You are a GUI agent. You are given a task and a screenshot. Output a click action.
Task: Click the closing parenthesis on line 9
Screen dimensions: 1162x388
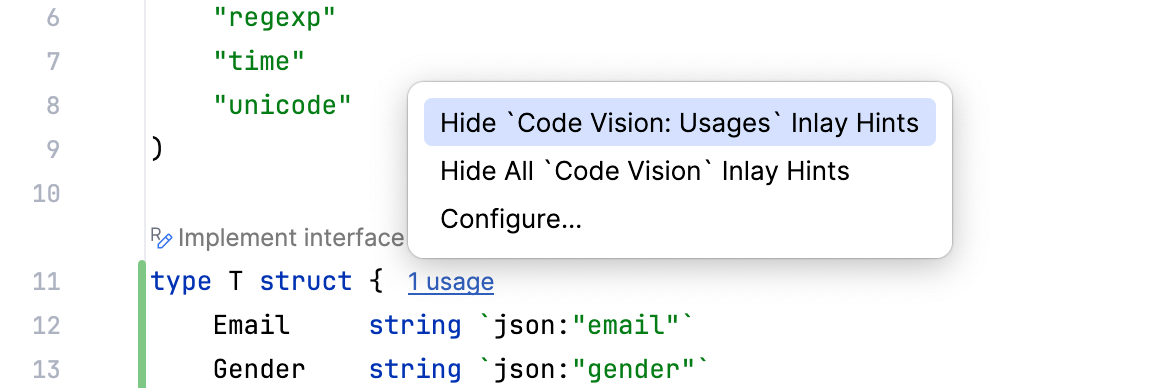click(156, 149)
